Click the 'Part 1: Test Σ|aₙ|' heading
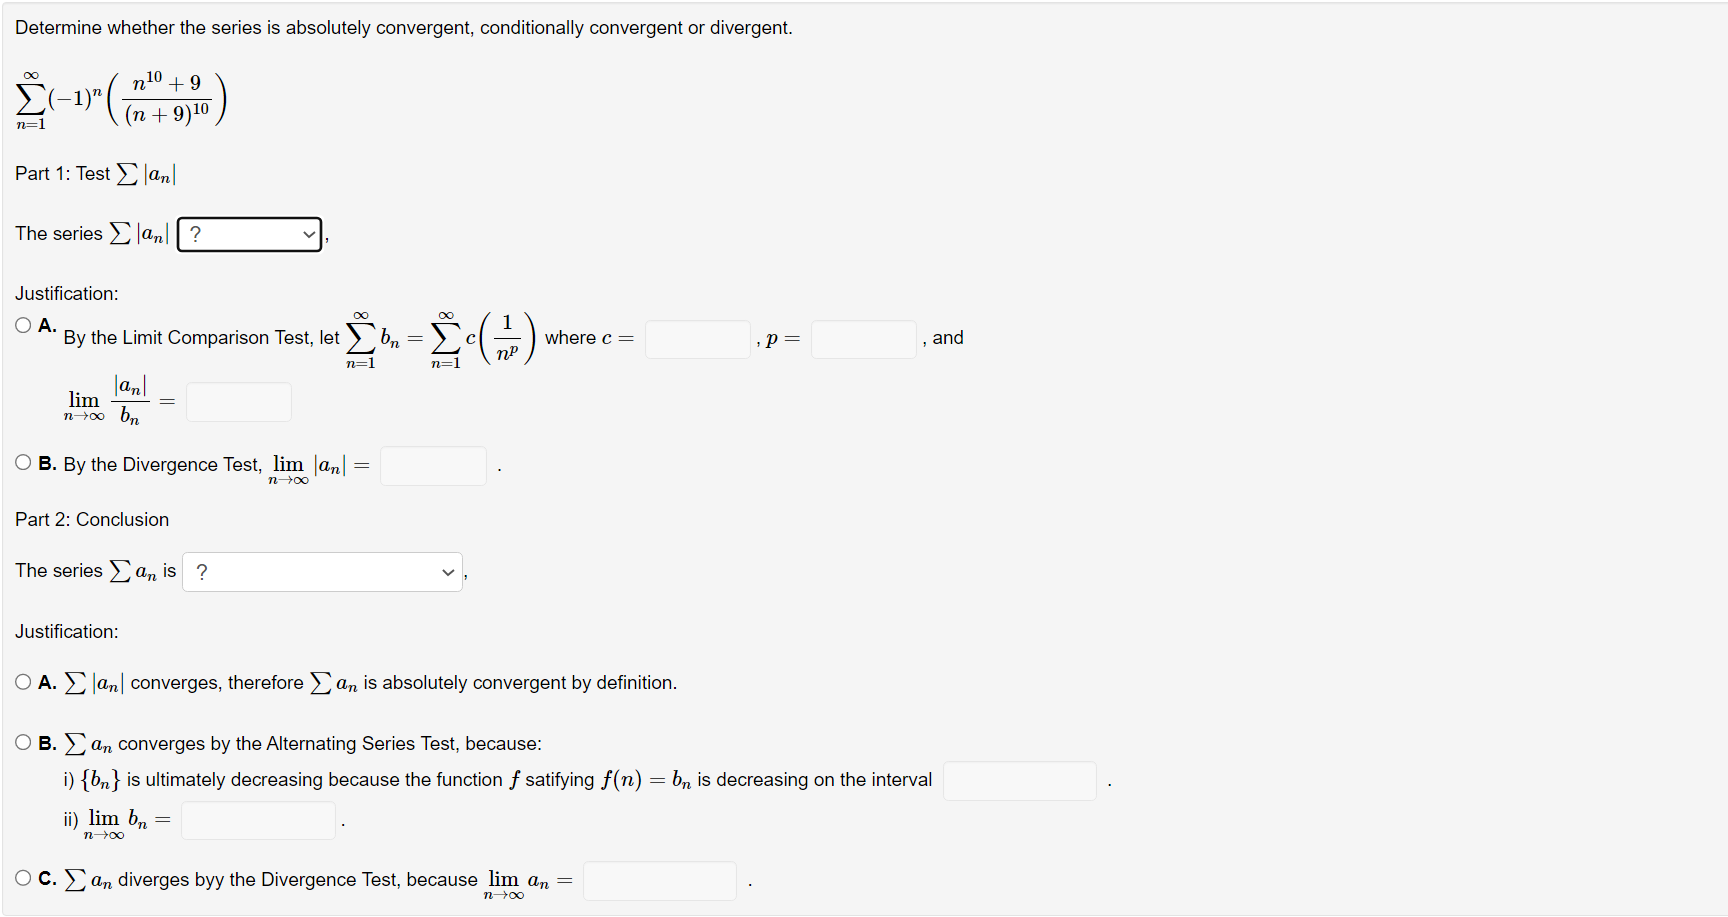 pos(95,172)
